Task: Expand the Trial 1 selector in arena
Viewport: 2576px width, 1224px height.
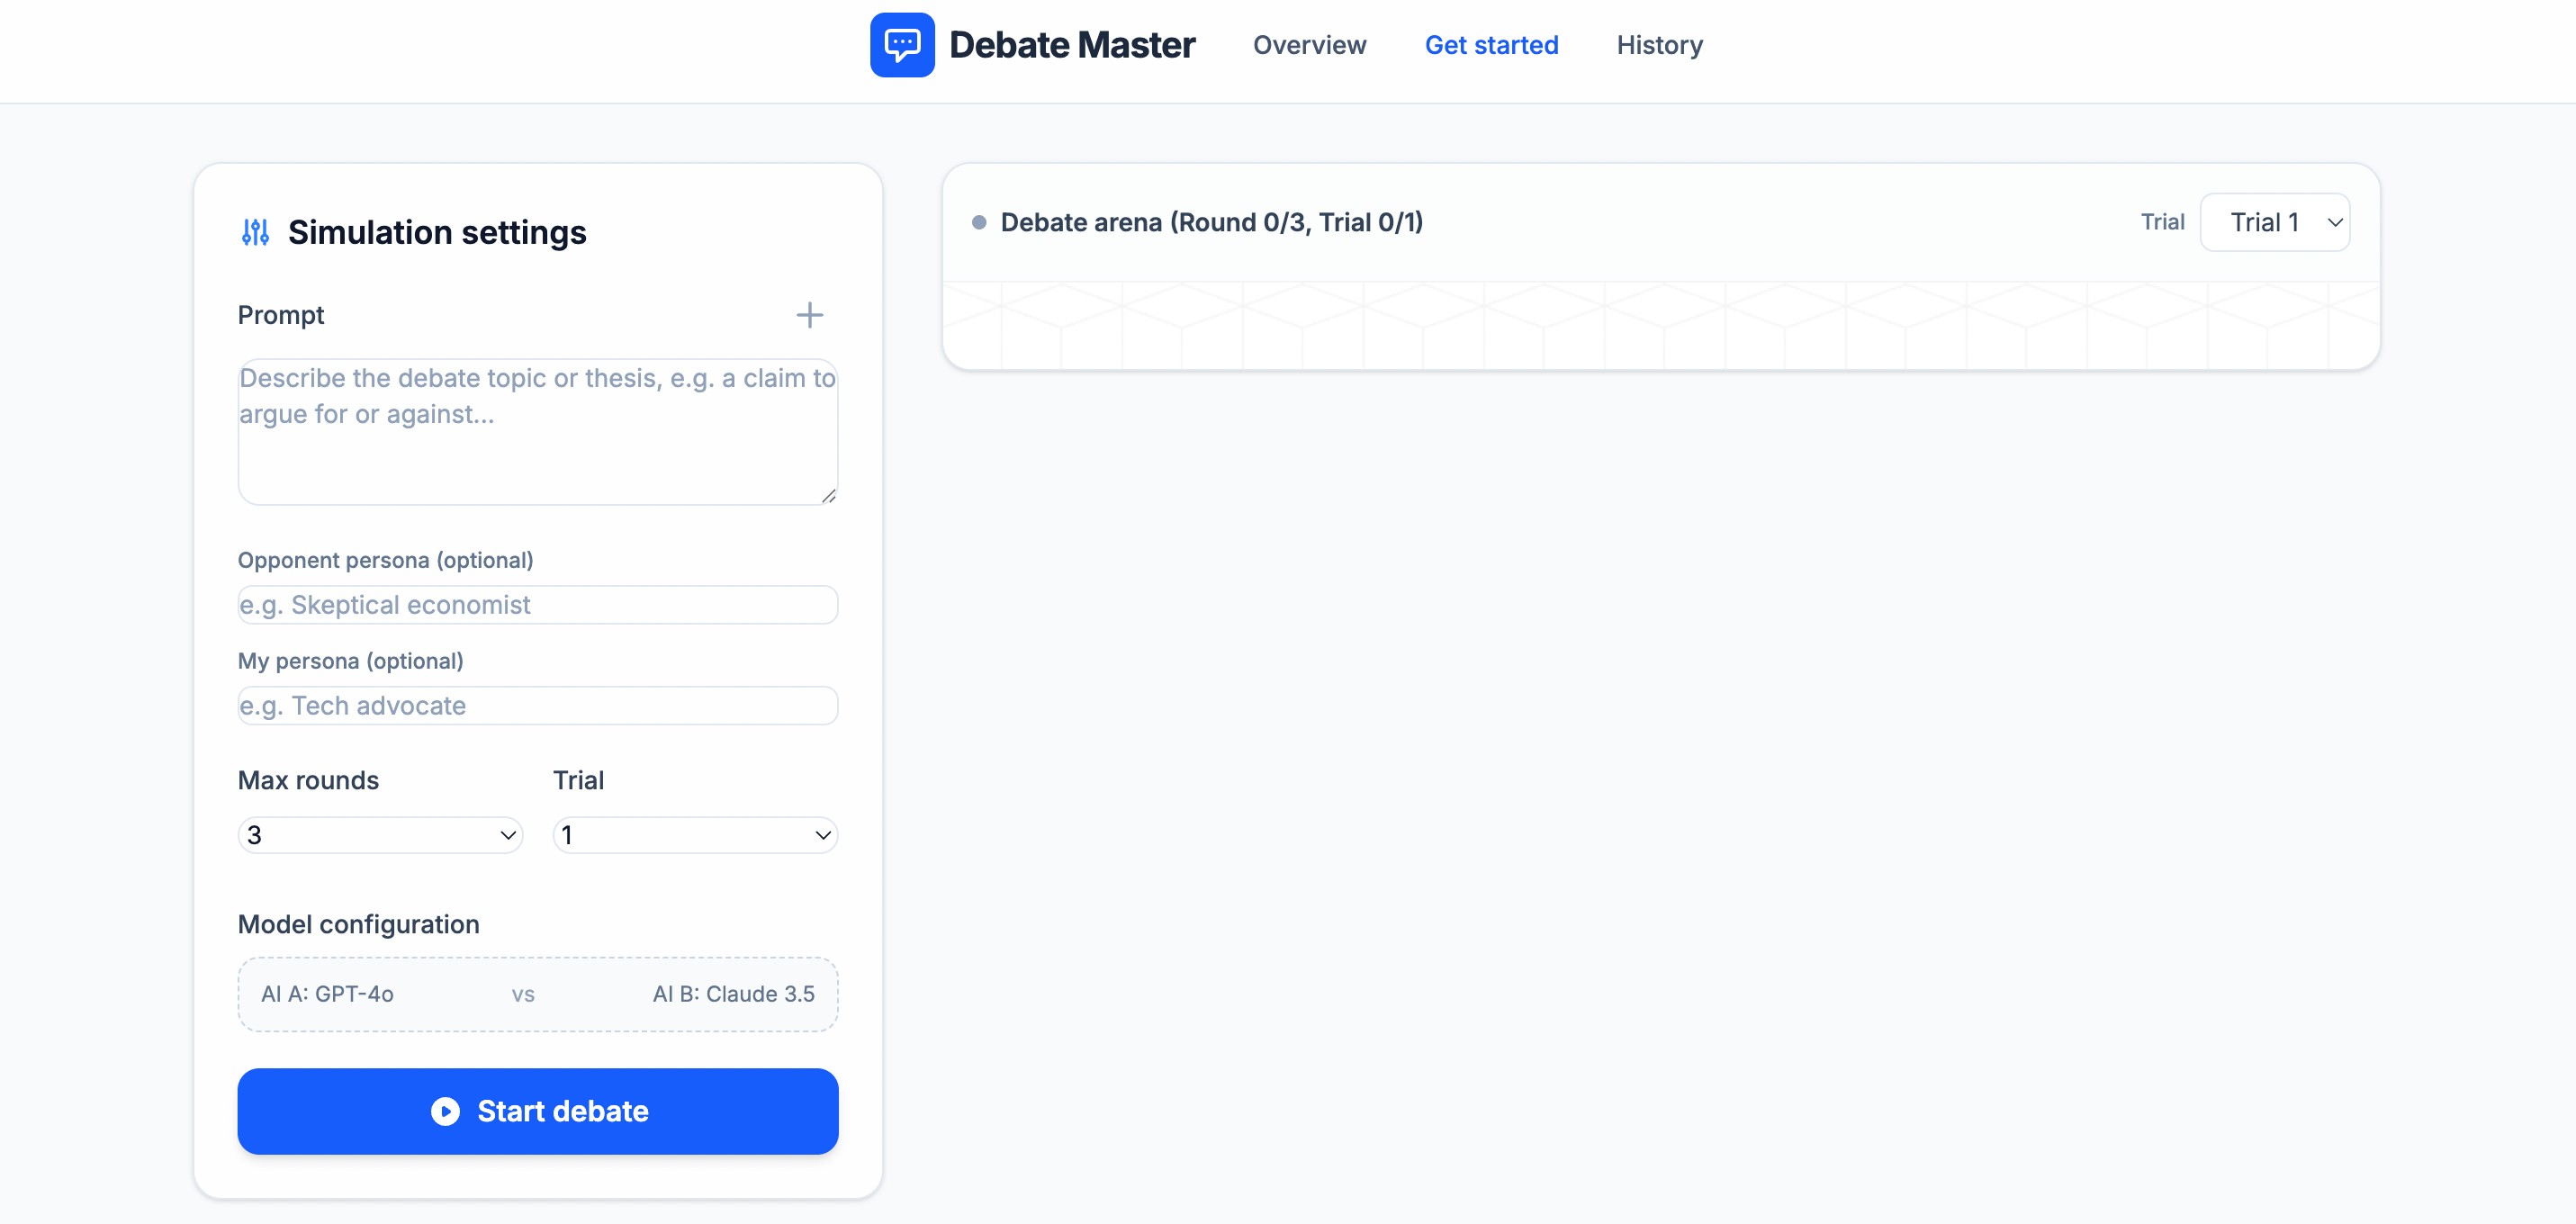Action: tap(2274, 222)
